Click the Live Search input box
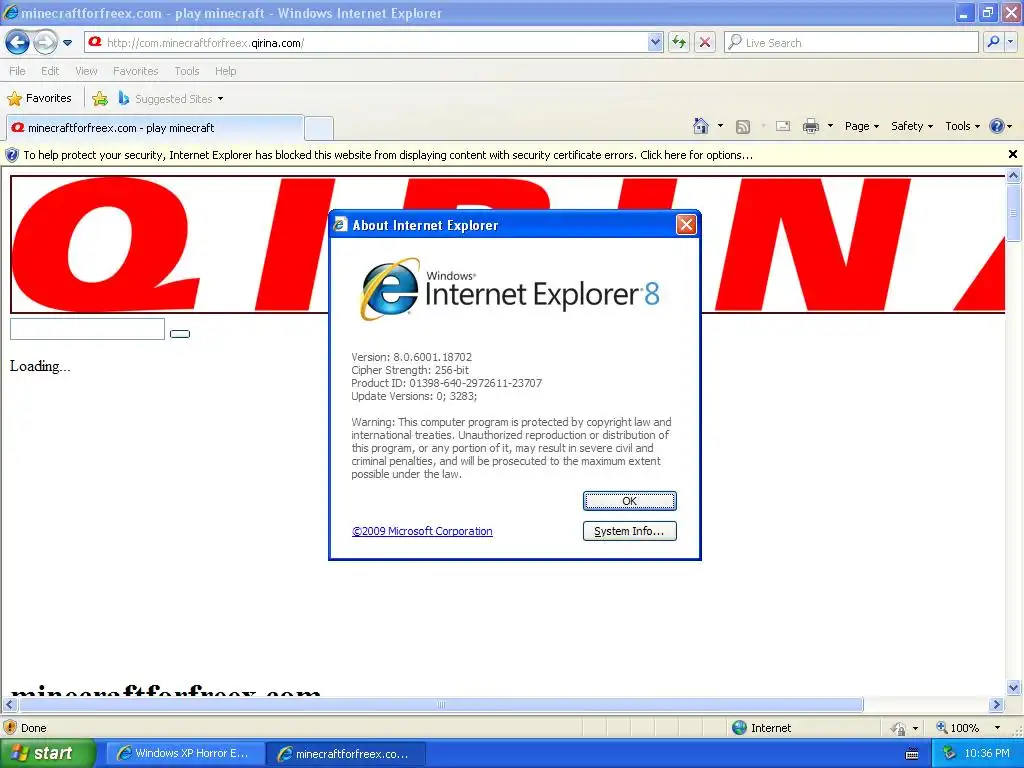This screenshot has height=768, width=1024. [x=851, y=43]
